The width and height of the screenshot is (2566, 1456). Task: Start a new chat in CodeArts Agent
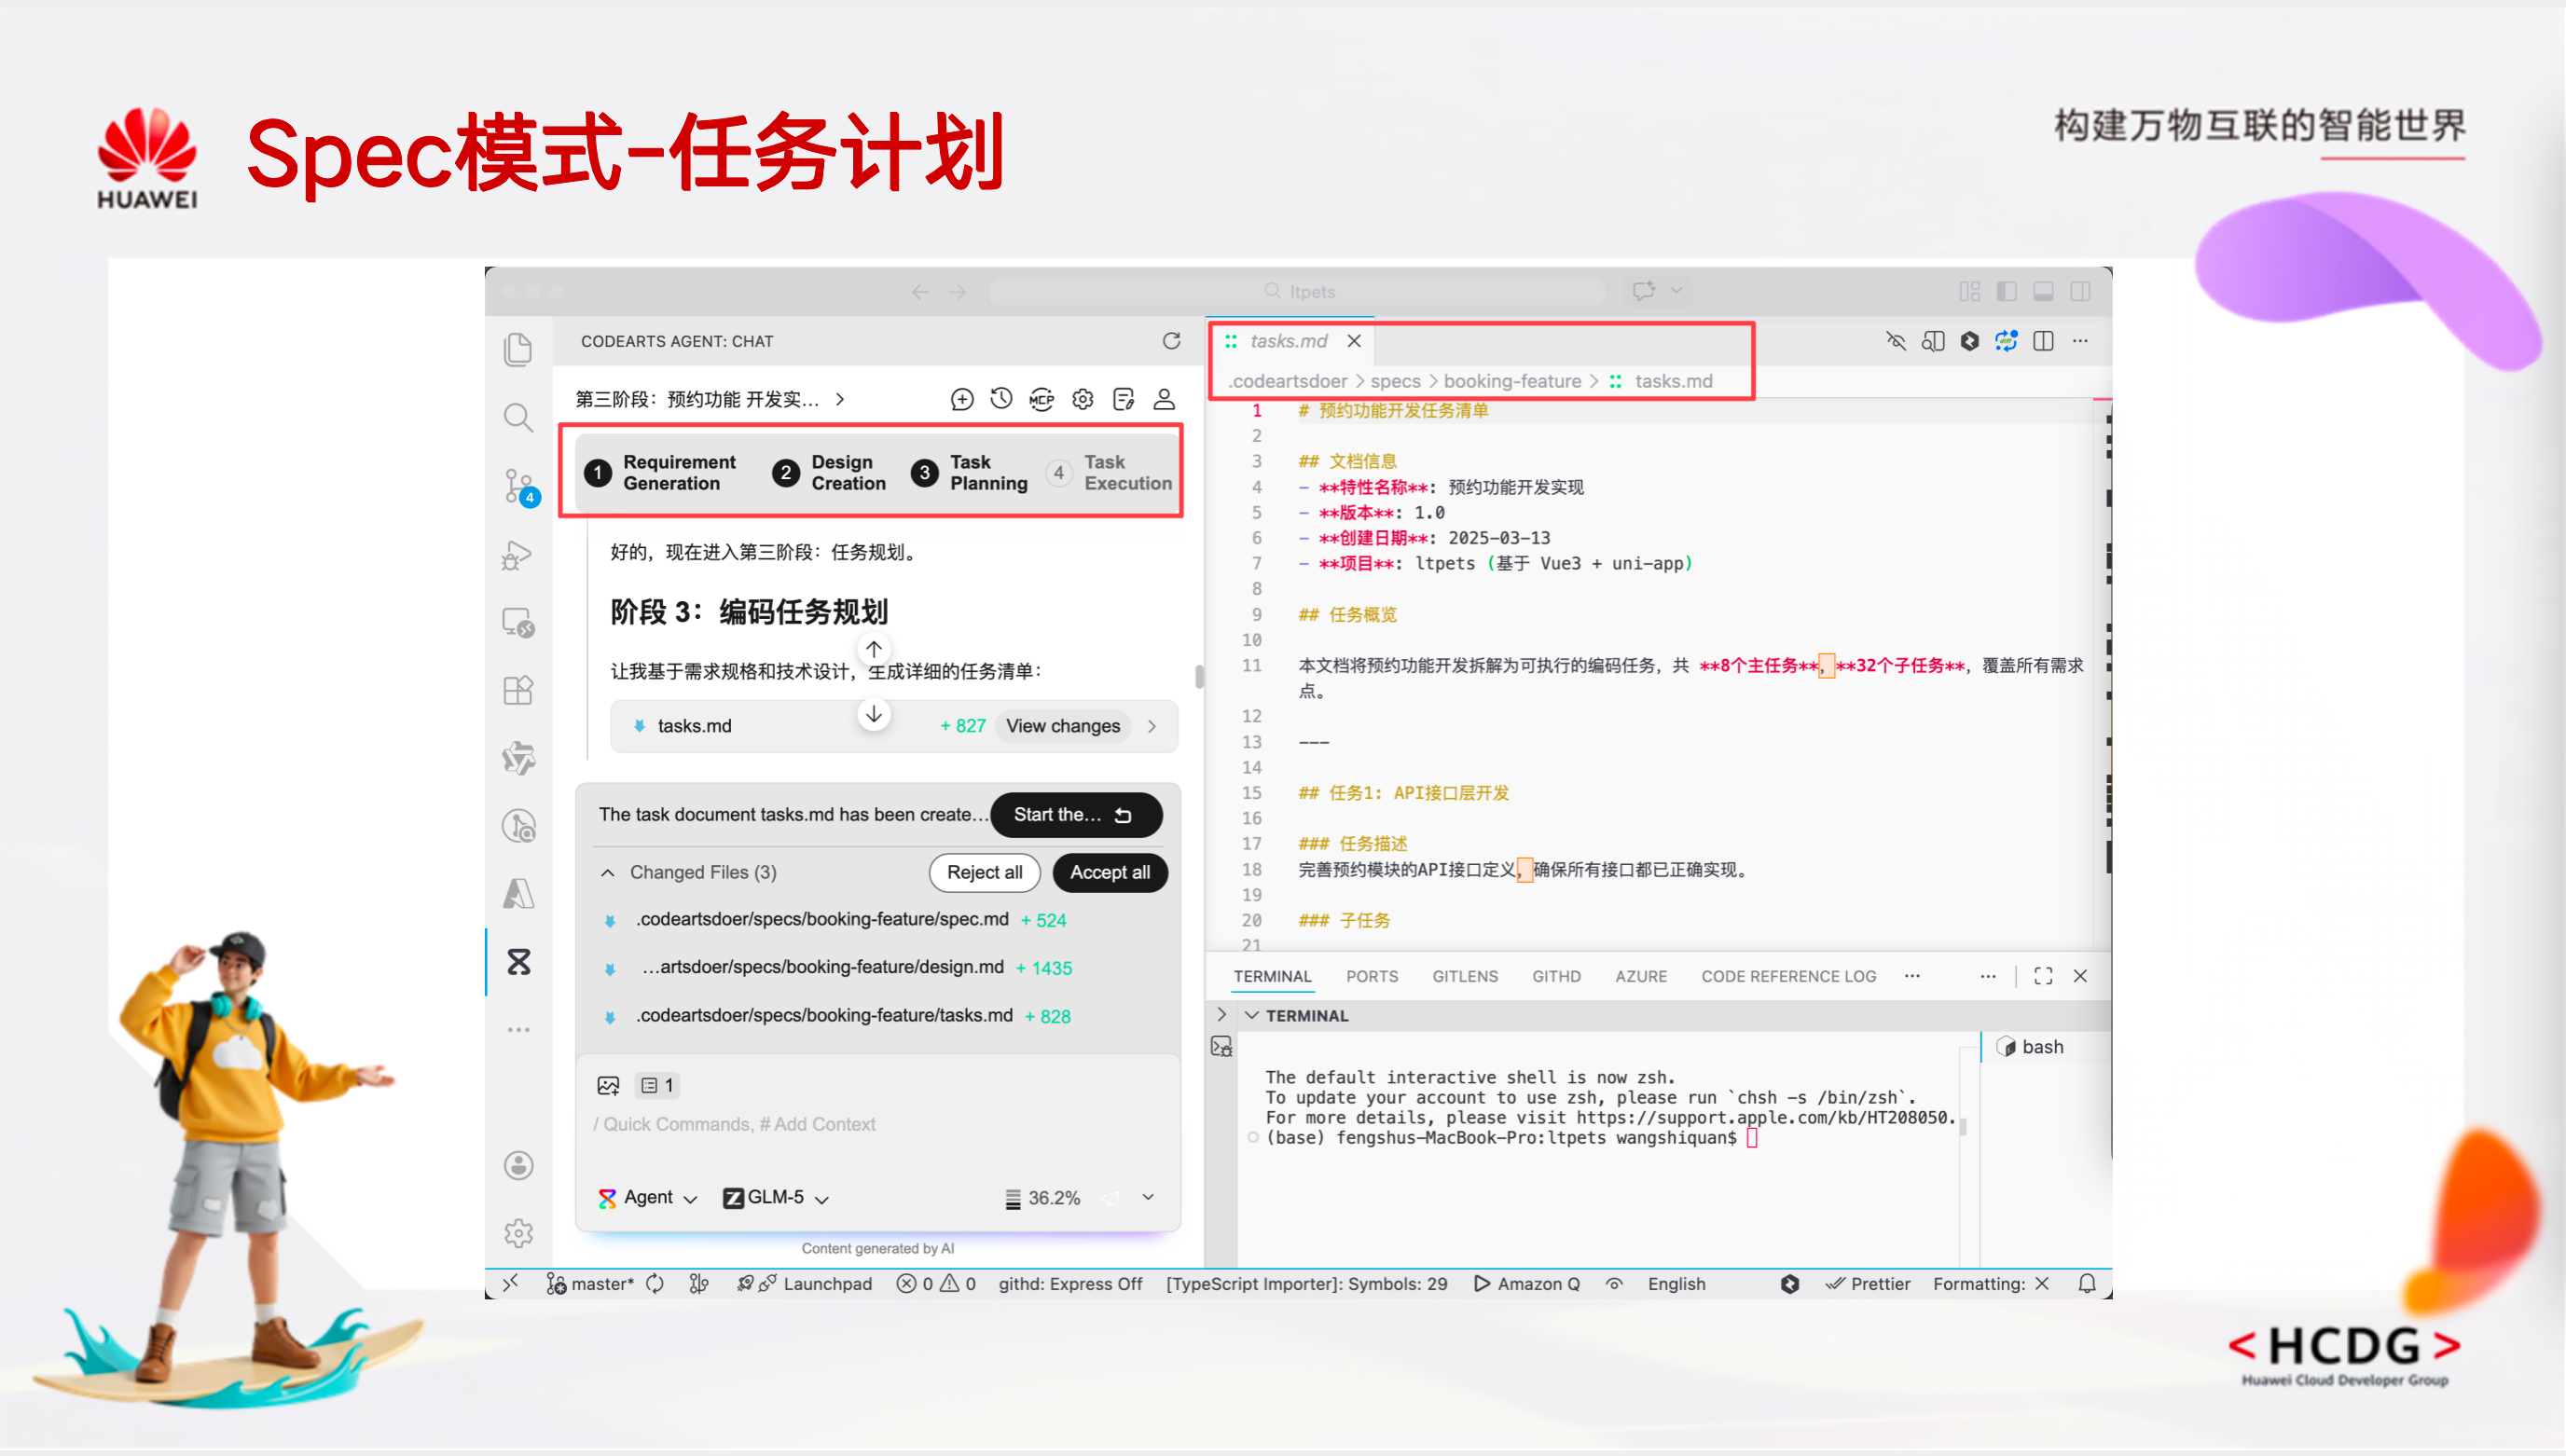pos(962,398)
